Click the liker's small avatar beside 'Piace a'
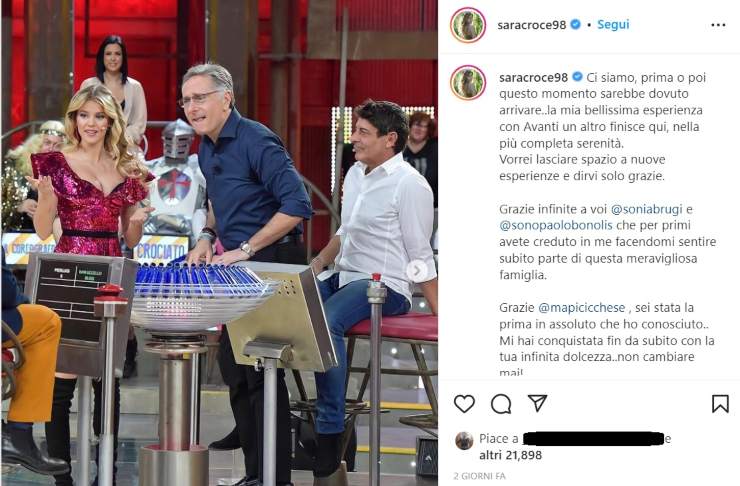 pyautogui.click(x=464, y=441)
